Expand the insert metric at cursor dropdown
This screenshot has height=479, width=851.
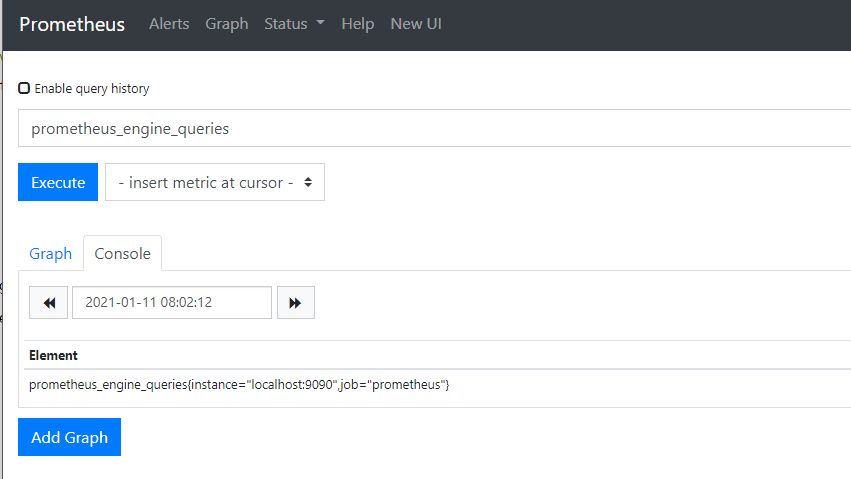tap(214, 183)
